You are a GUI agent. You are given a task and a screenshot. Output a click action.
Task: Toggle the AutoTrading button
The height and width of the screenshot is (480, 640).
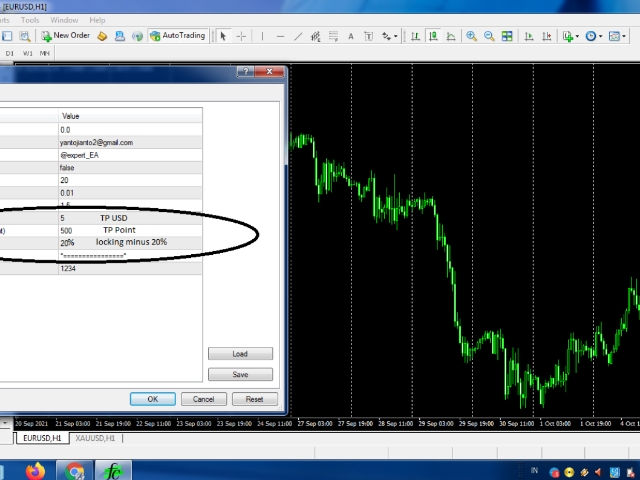(178, 36)
